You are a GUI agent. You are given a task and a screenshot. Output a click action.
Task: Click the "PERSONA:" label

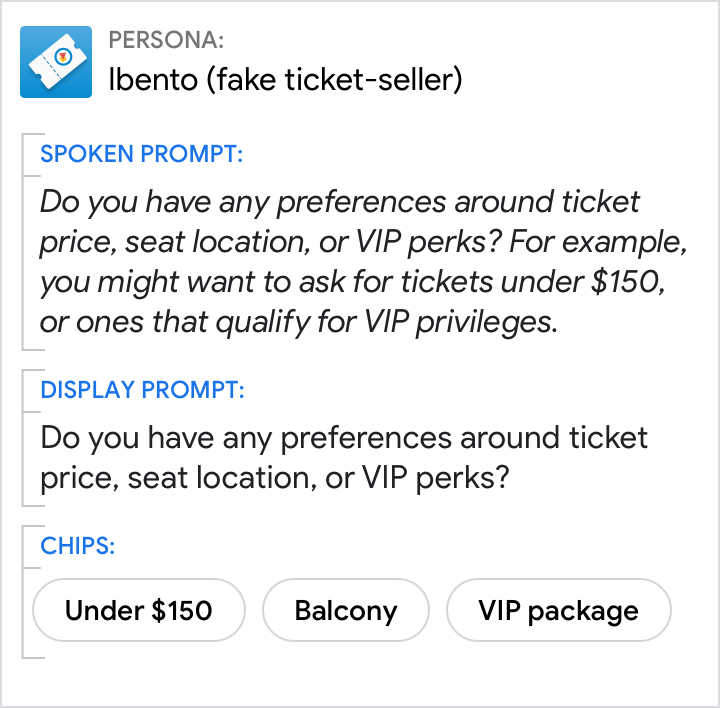[x=166, y=40]
